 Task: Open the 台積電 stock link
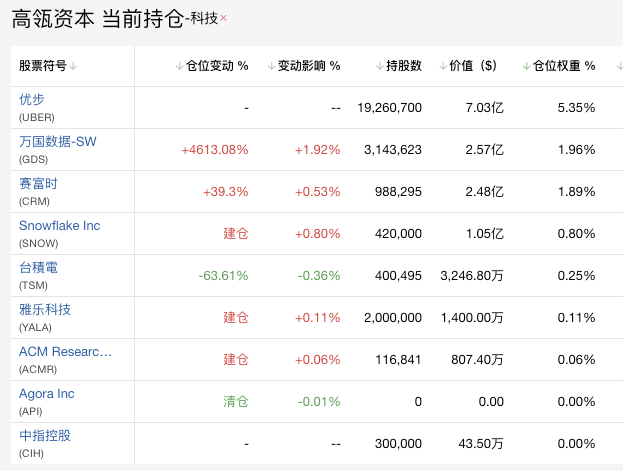click(39, 267)
